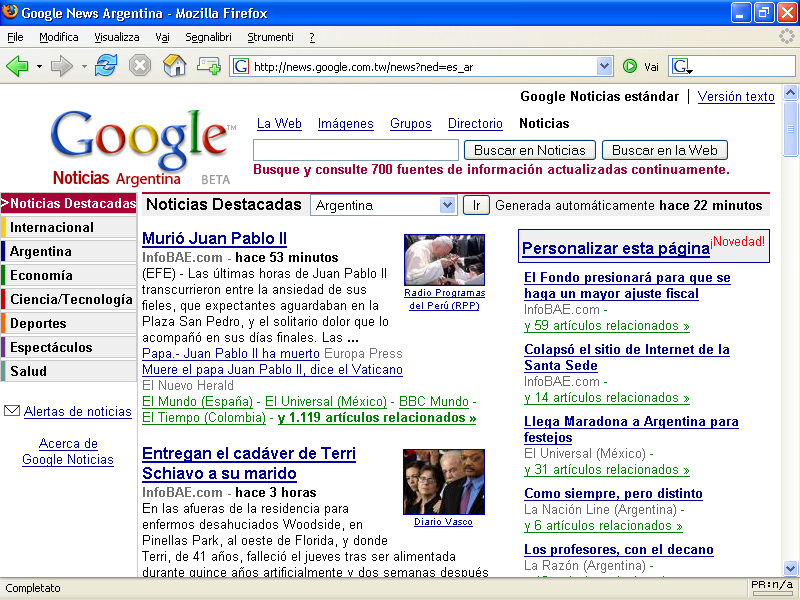Select the Espectáculos section
Screen dimensions: 800x600
tap(69, 347)
